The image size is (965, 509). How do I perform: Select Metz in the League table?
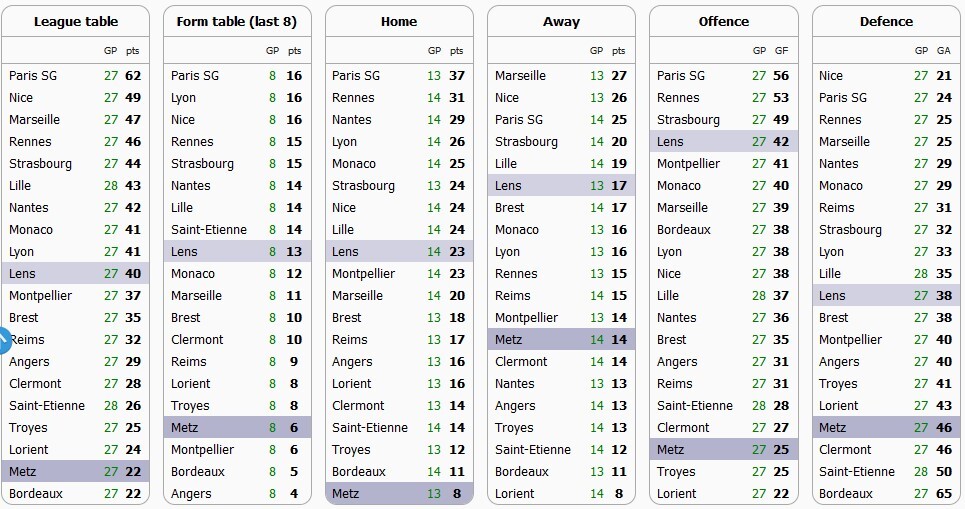pyautogui.click(x=23, y=472)
